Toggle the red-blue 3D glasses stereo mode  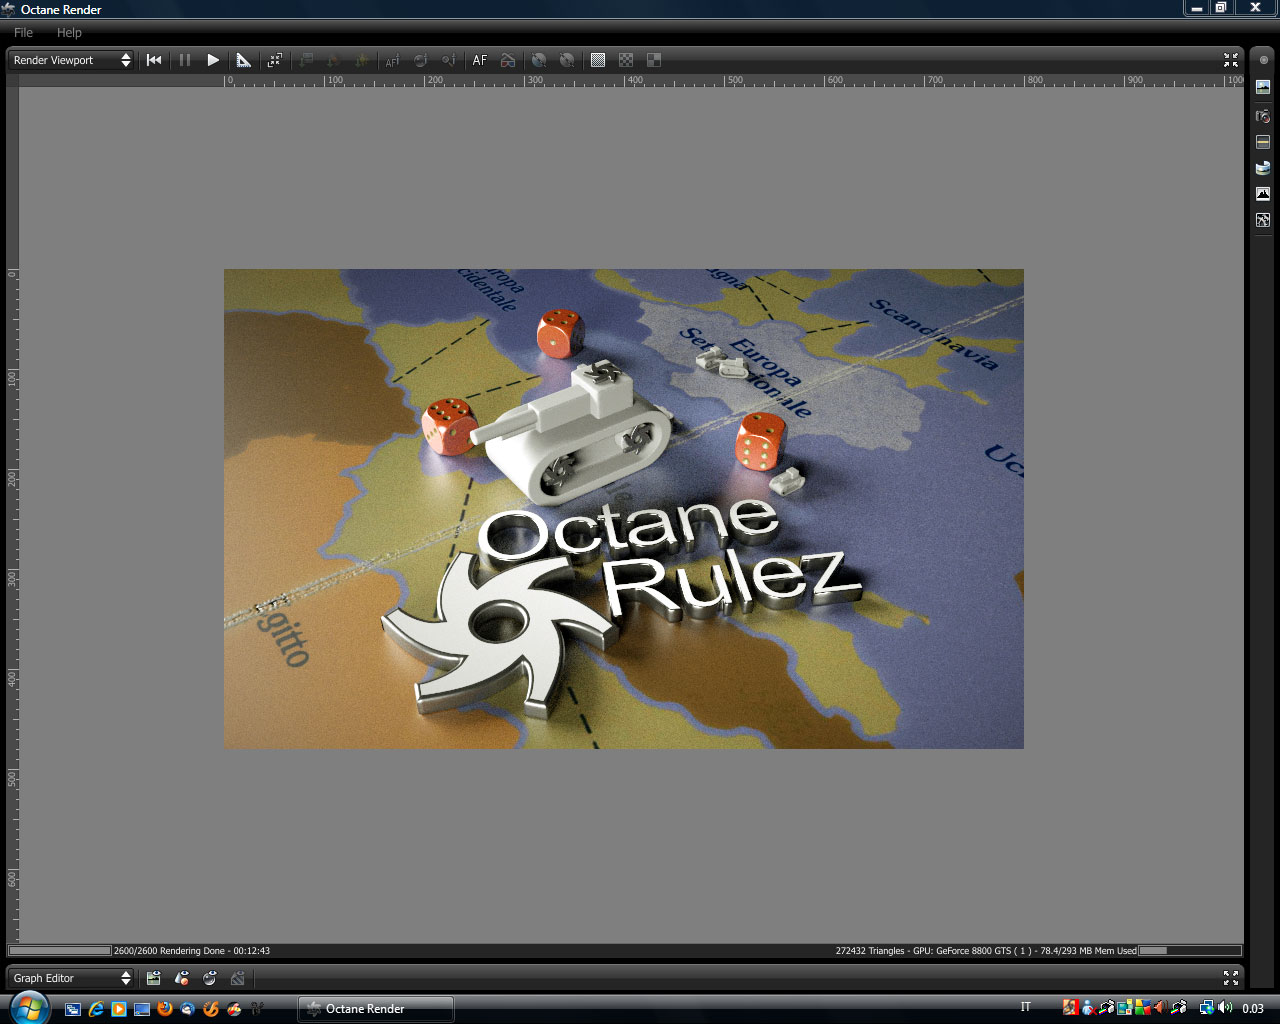pos(508,60)
